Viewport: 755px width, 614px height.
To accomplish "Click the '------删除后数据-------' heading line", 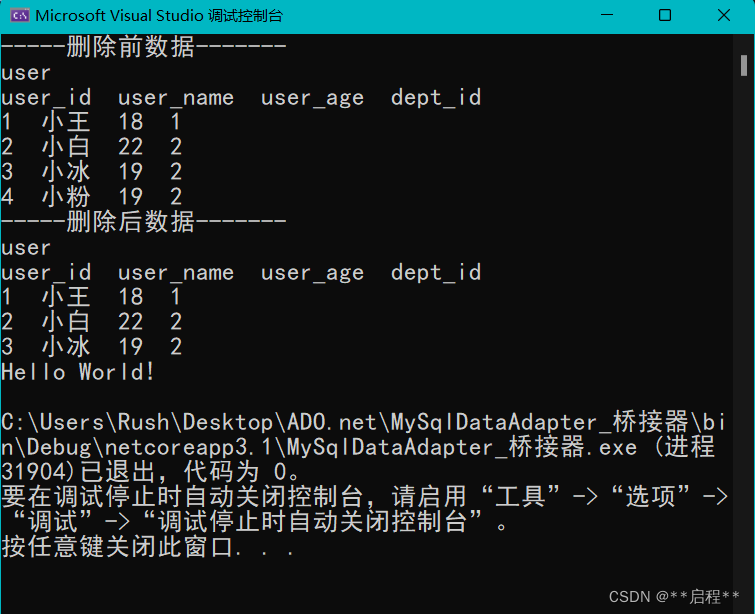I will tap(143, 222).
